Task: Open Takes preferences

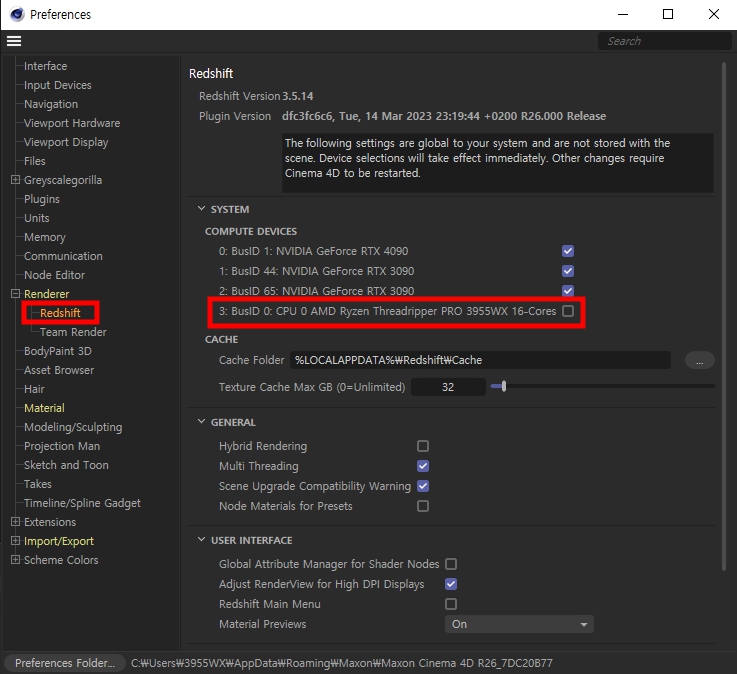Action: (38, 484)
